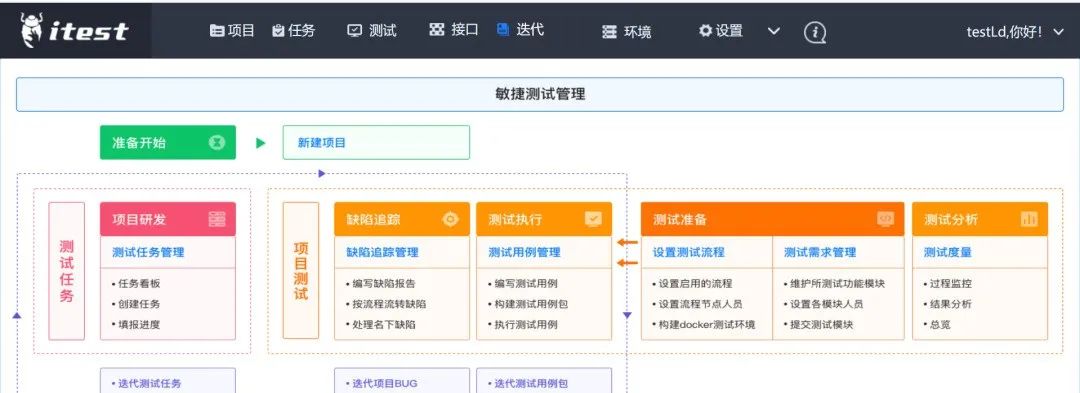This screenshot has width=1080, height=393.
Task: Open 测试需求管理 link
Action: point(820,252)
